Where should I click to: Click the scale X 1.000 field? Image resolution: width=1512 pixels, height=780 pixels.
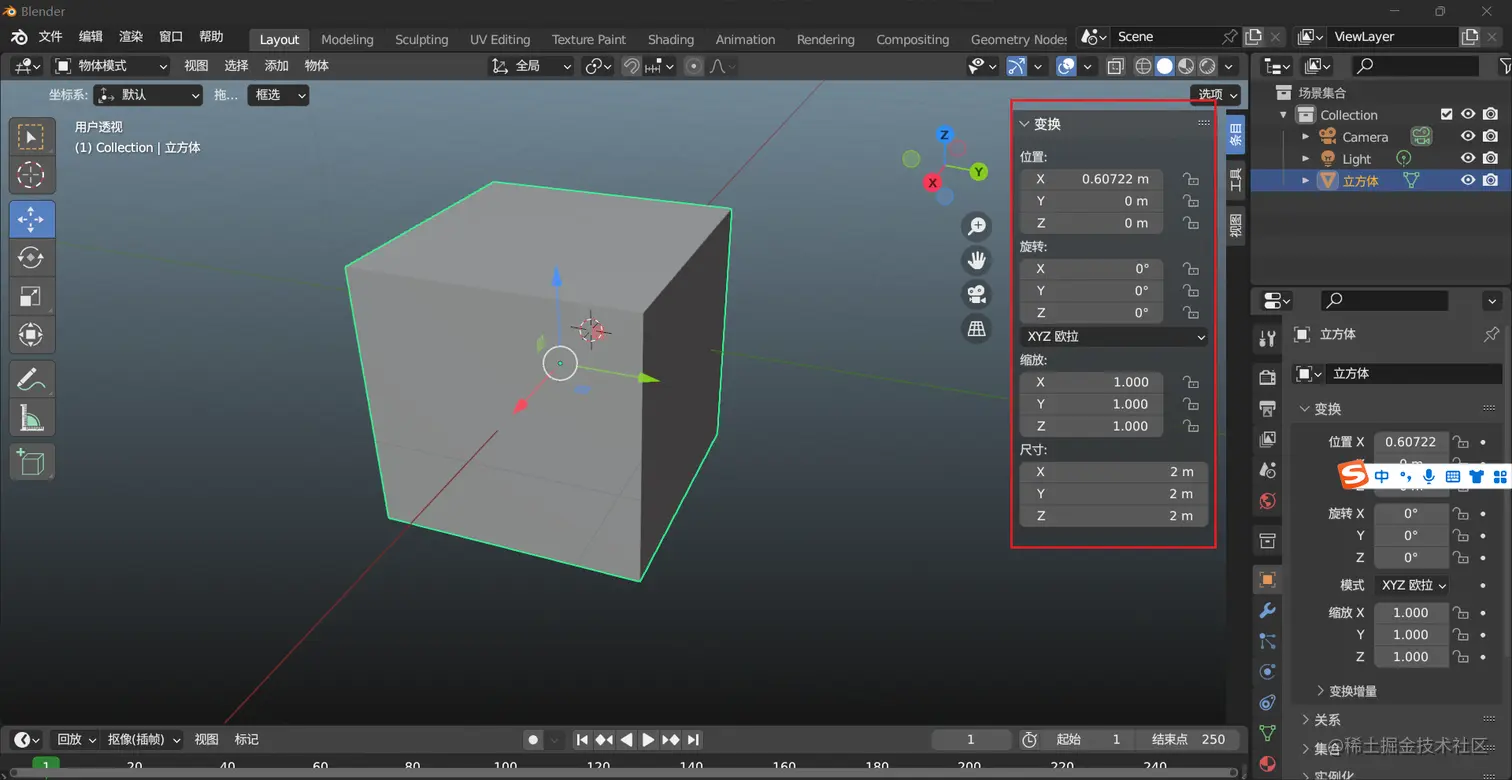(1091, 382)
